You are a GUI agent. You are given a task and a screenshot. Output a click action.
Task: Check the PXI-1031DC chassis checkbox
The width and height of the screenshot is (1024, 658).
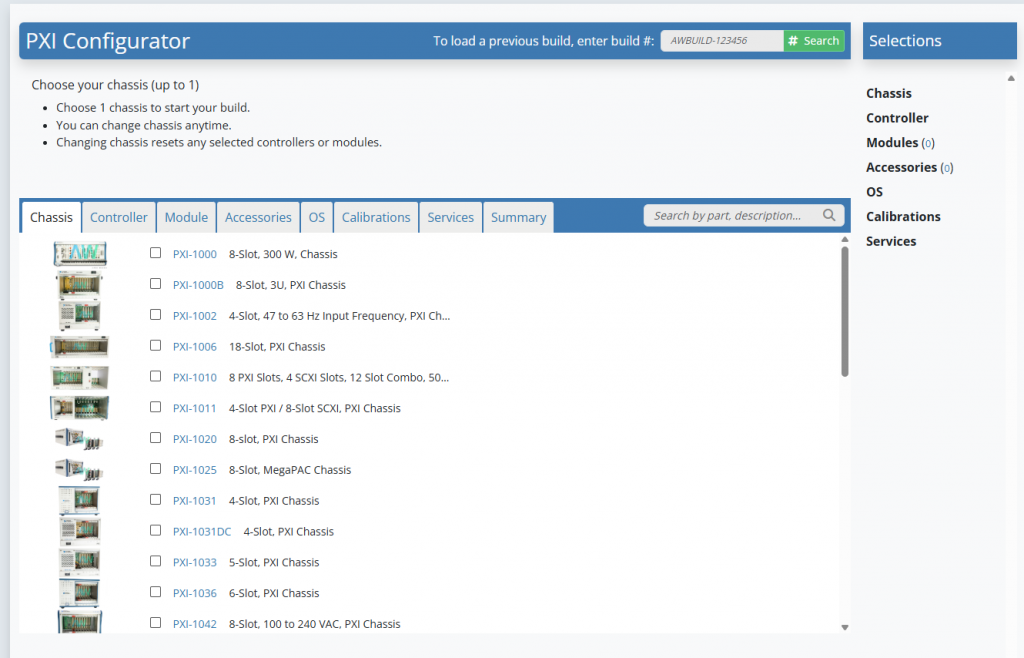coord(155,530)
